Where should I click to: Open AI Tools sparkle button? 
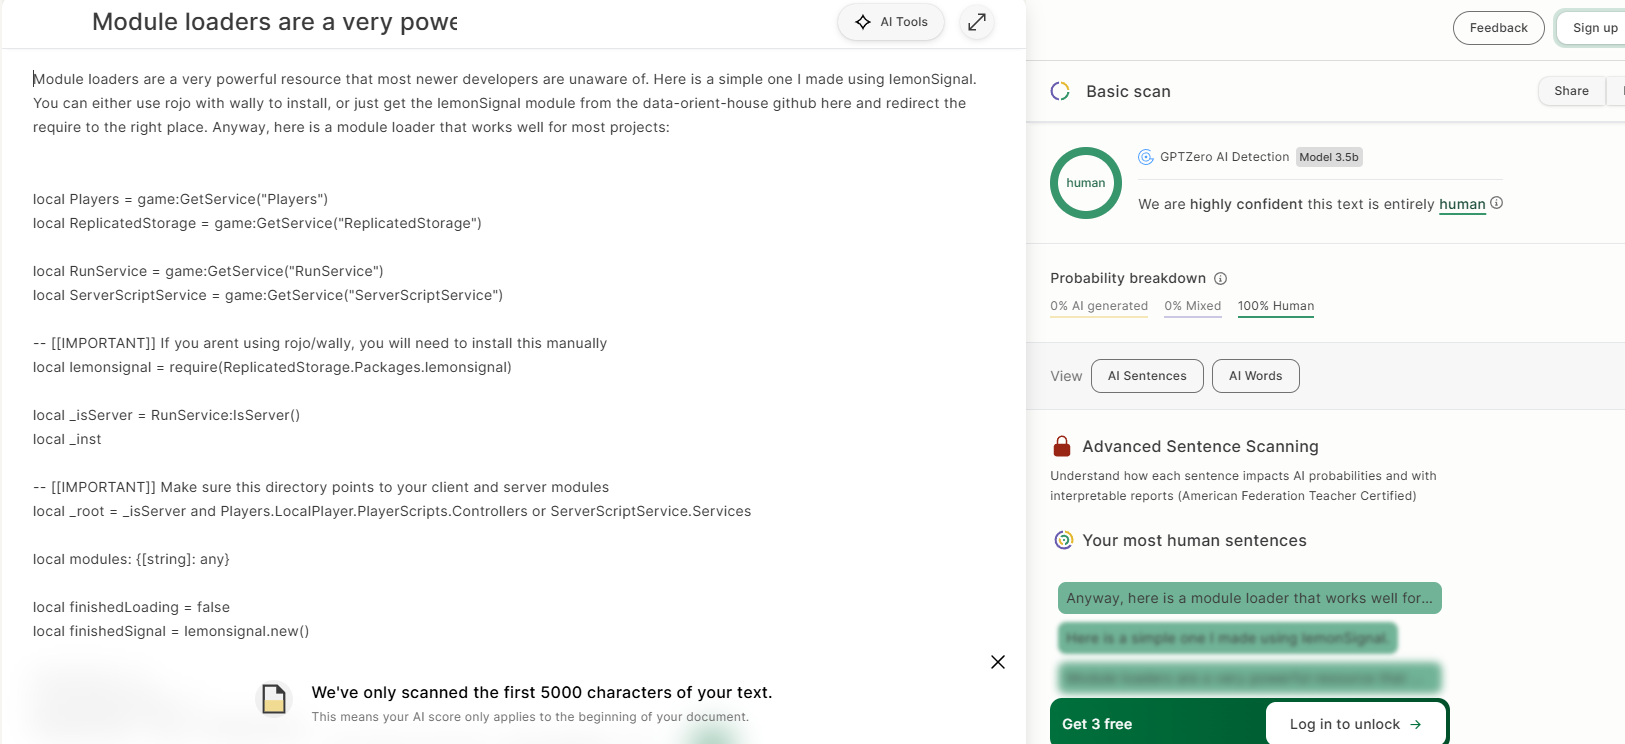click(x=891, y=22)
